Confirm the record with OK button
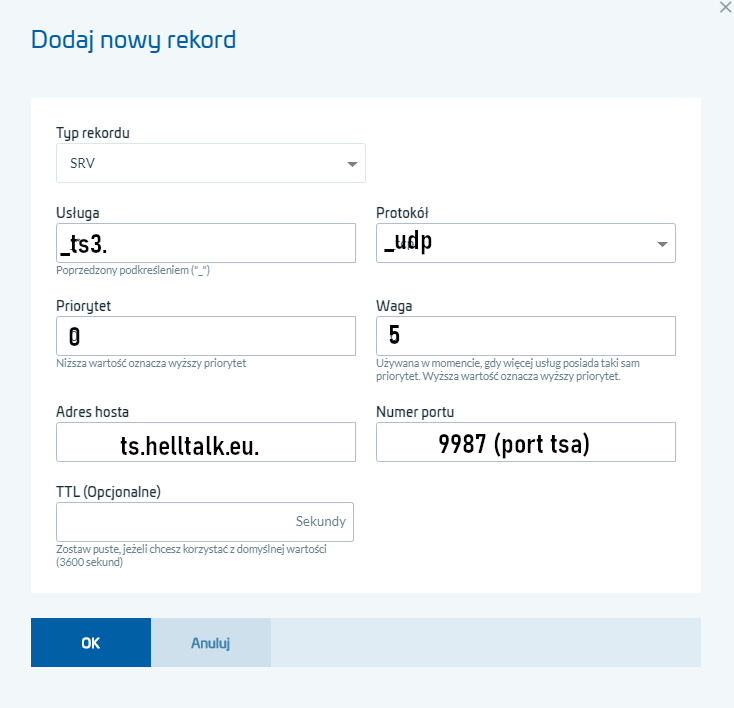 (x=90, y=643)
